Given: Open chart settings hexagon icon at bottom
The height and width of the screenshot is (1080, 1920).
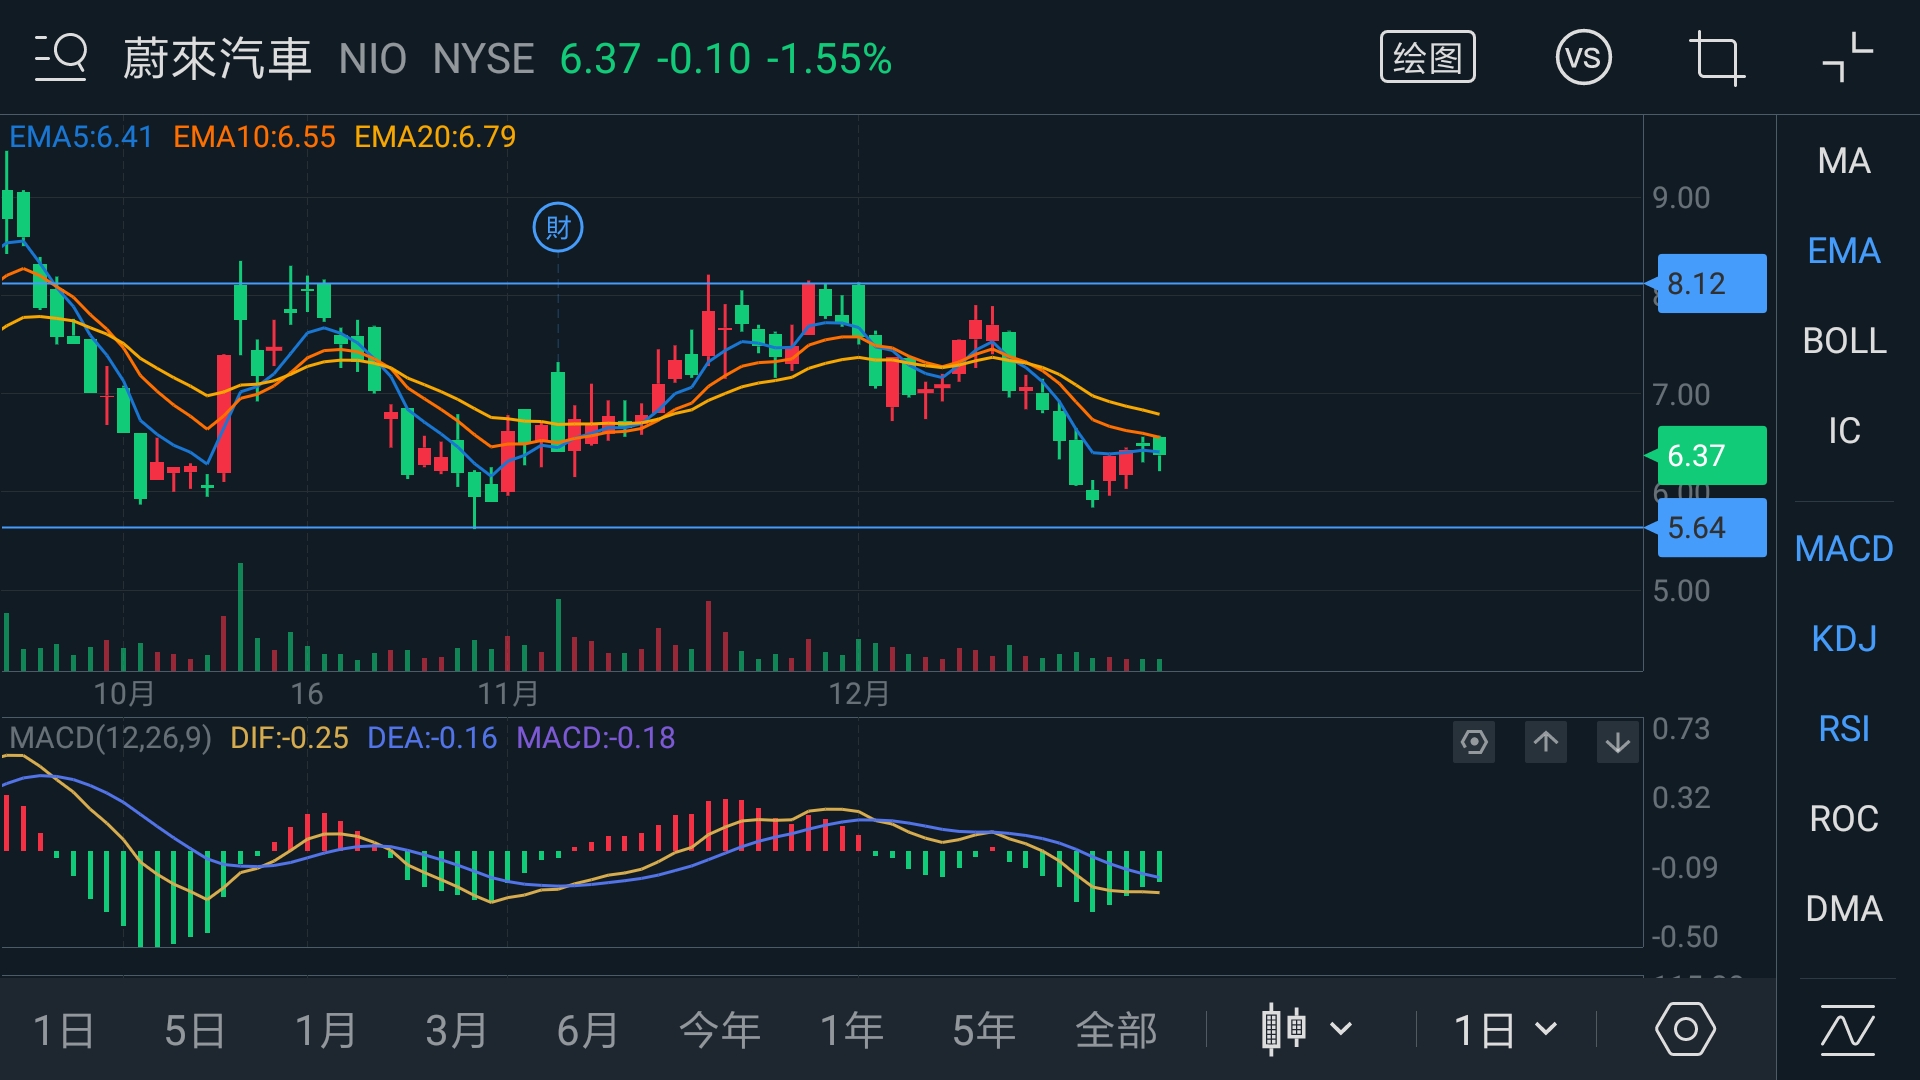Looking at the screenshot, I should (x=1685, y=1029).
